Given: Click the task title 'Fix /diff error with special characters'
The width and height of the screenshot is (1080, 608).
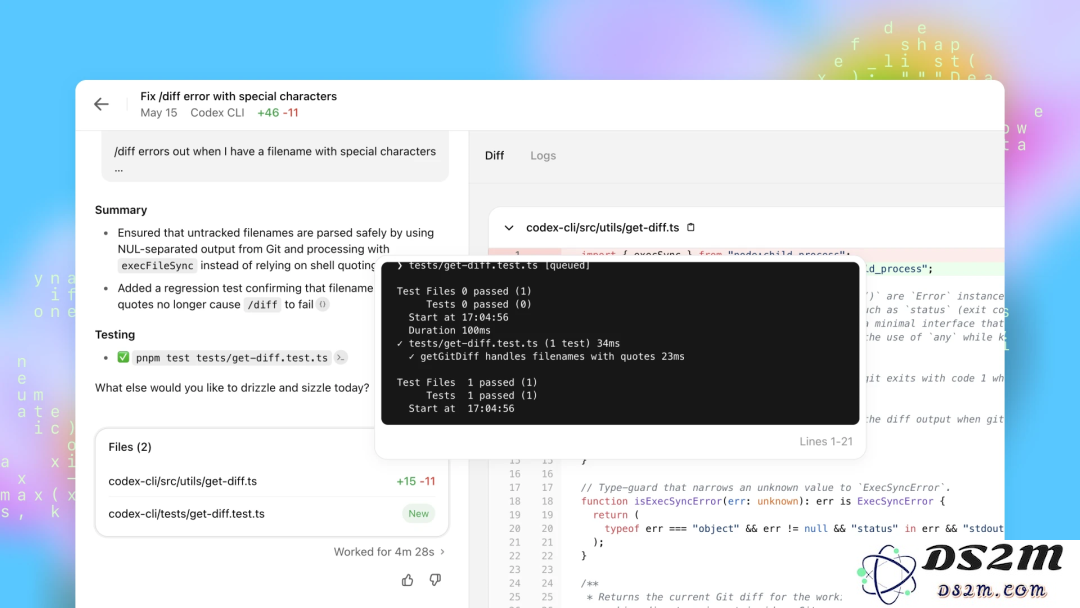Looking at the screenshot, I should [x=238, y=96].
